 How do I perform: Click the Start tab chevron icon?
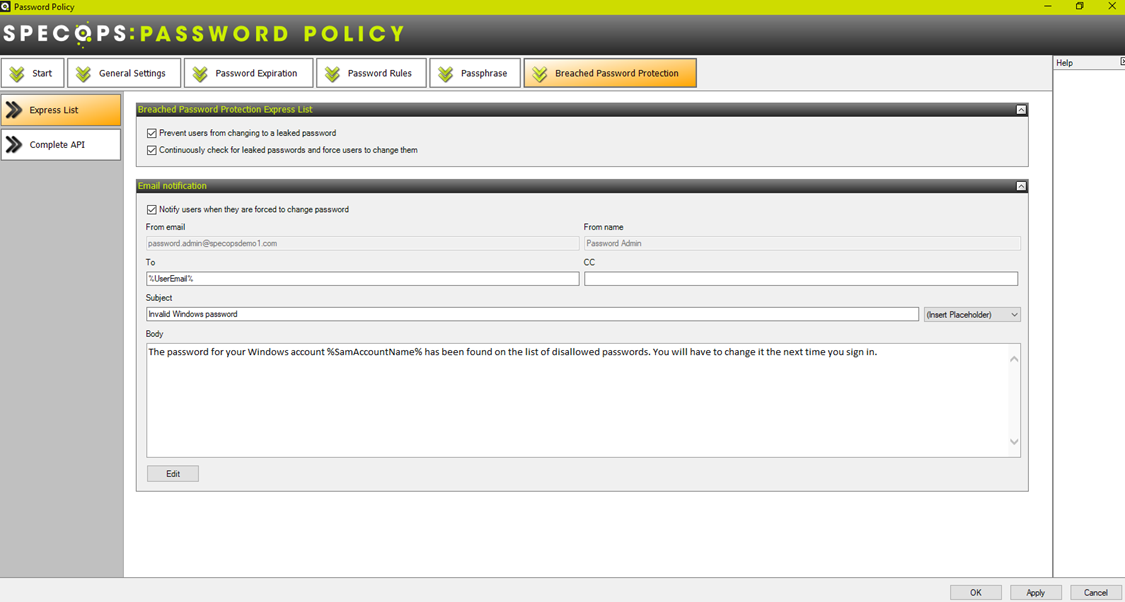pos(17,74)
